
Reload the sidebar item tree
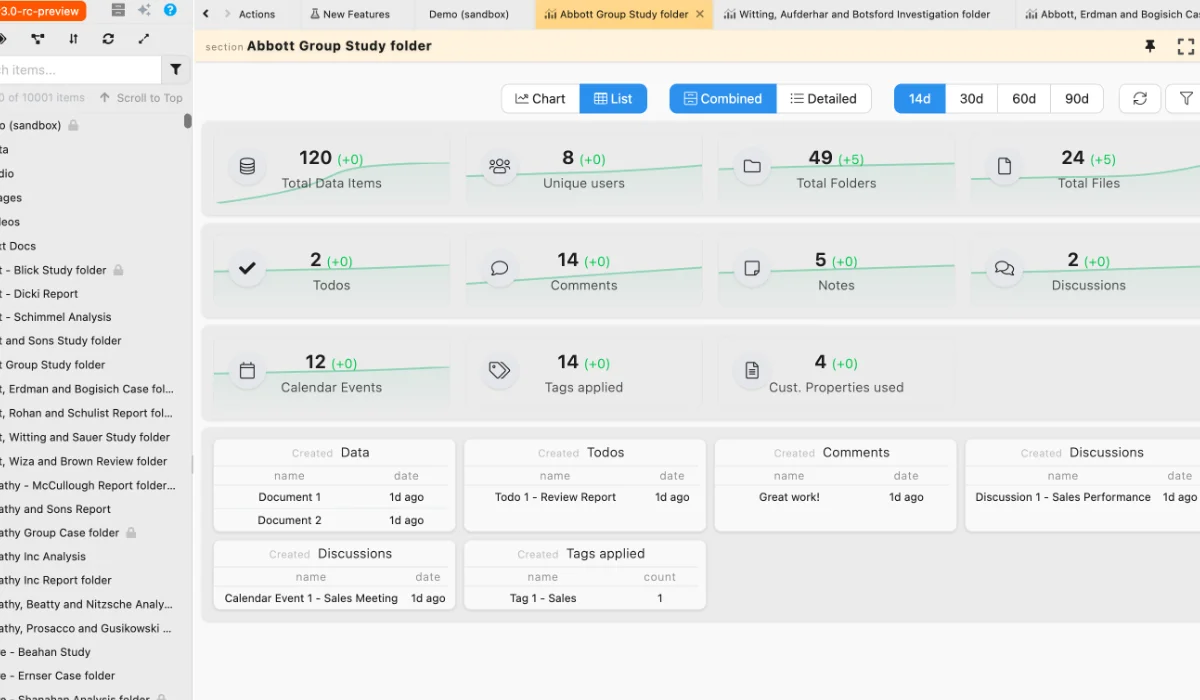tap(108, 39)
